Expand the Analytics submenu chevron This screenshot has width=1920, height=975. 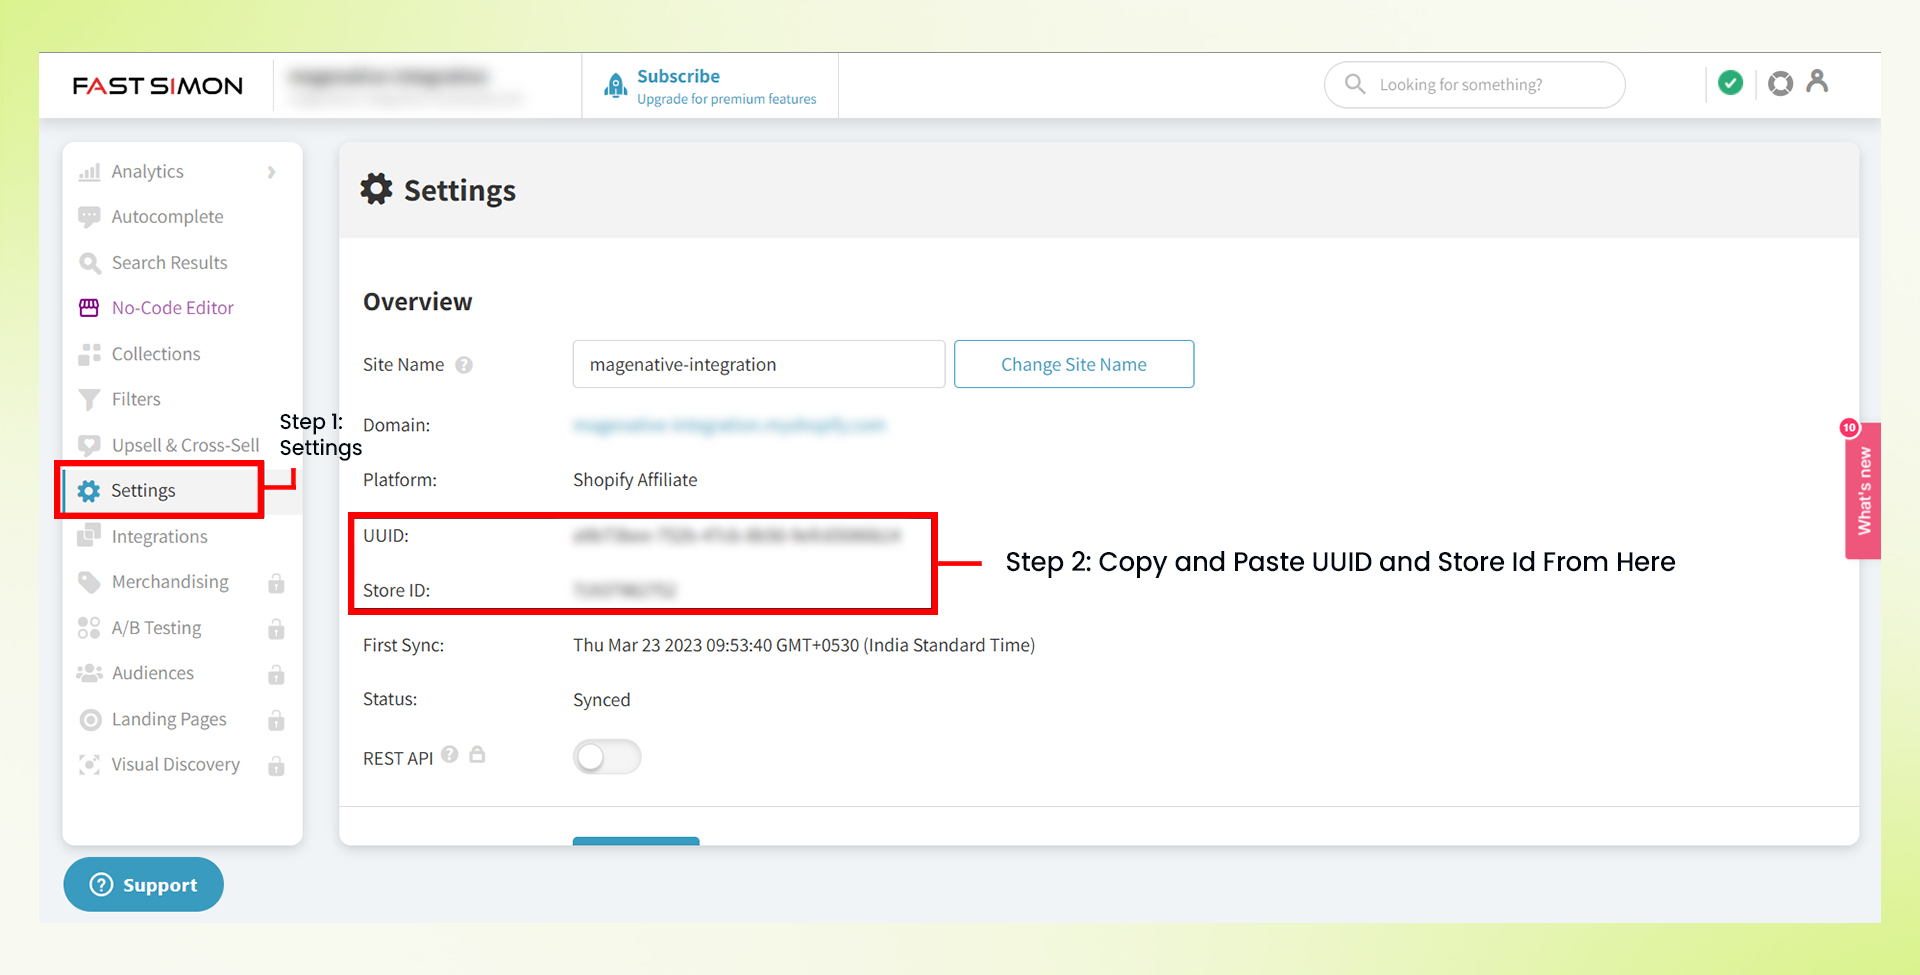271,172
